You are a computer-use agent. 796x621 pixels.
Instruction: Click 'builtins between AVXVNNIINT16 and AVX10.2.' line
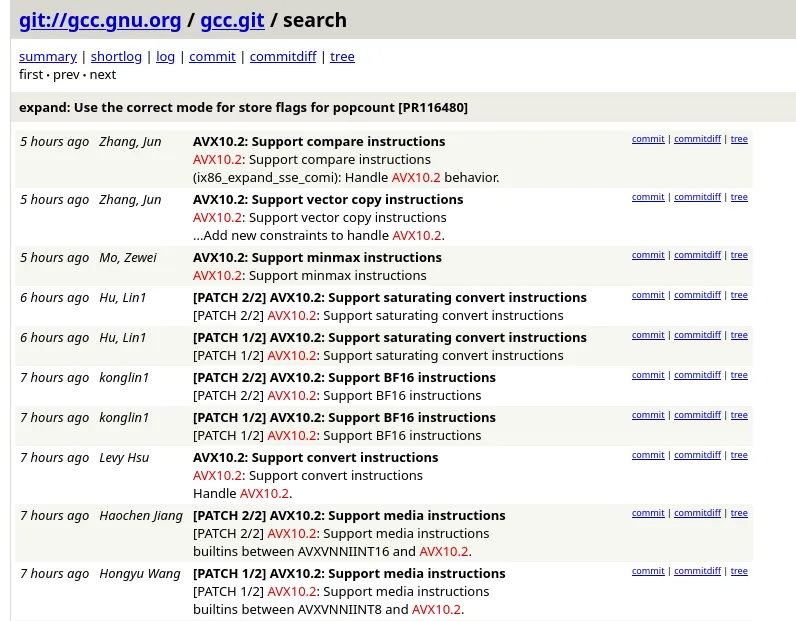333,551
